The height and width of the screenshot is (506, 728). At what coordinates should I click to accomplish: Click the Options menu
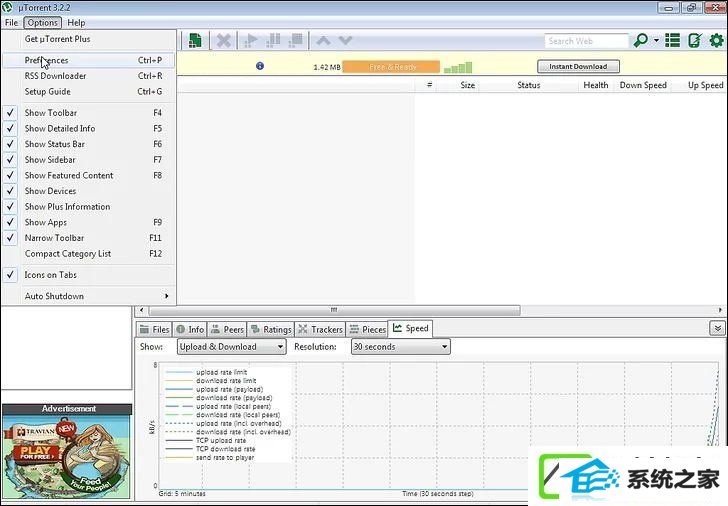pyautogui.click(x=43, y=23)
